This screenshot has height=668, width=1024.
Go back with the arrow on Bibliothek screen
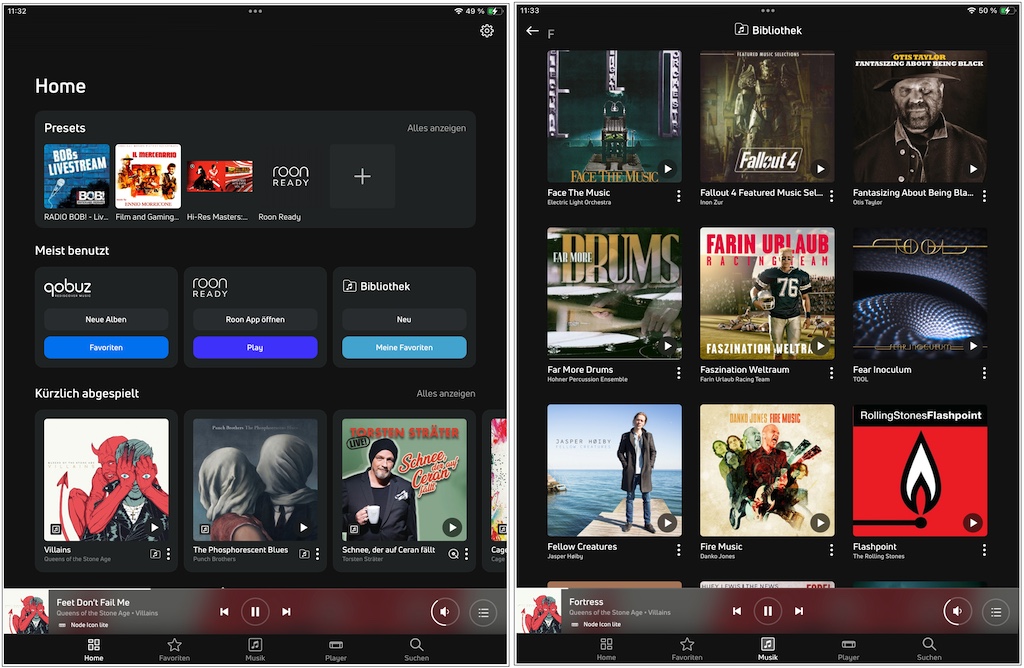[532, 31]
